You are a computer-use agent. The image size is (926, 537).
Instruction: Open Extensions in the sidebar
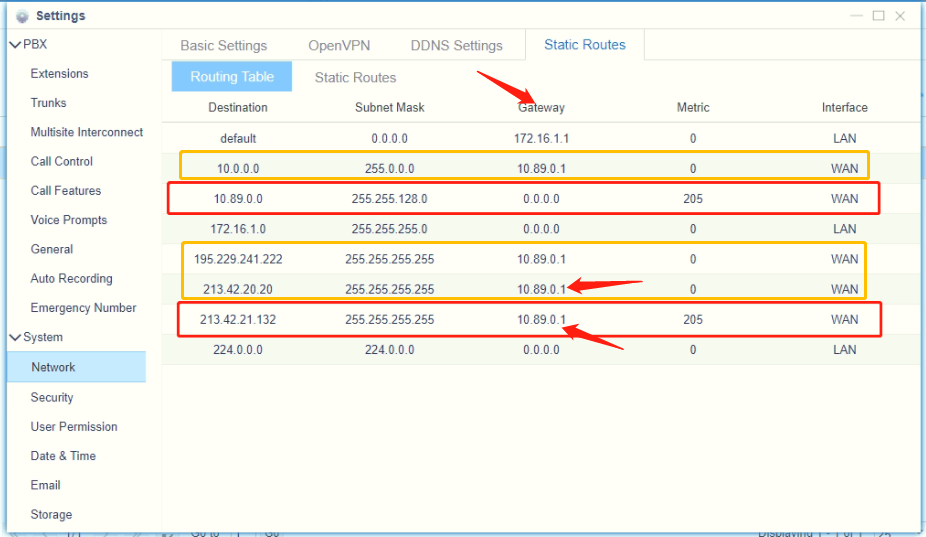coord(59,73)
